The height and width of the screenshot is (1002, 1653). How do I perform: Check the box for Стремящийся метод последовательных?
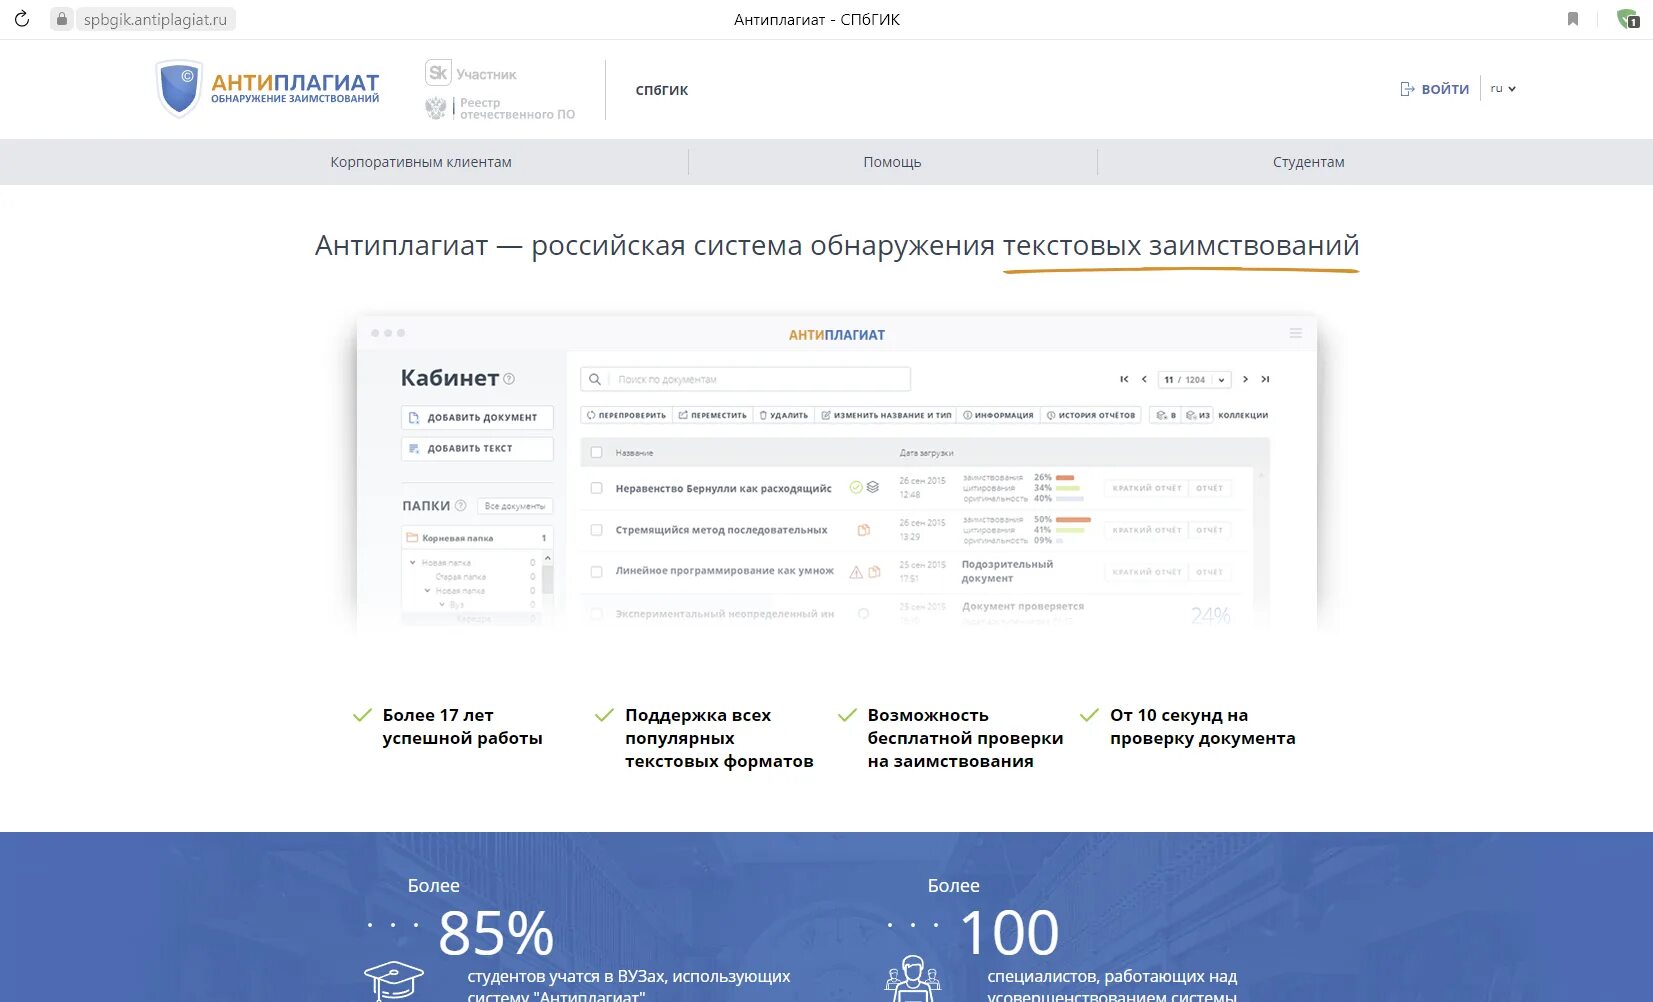597,530
